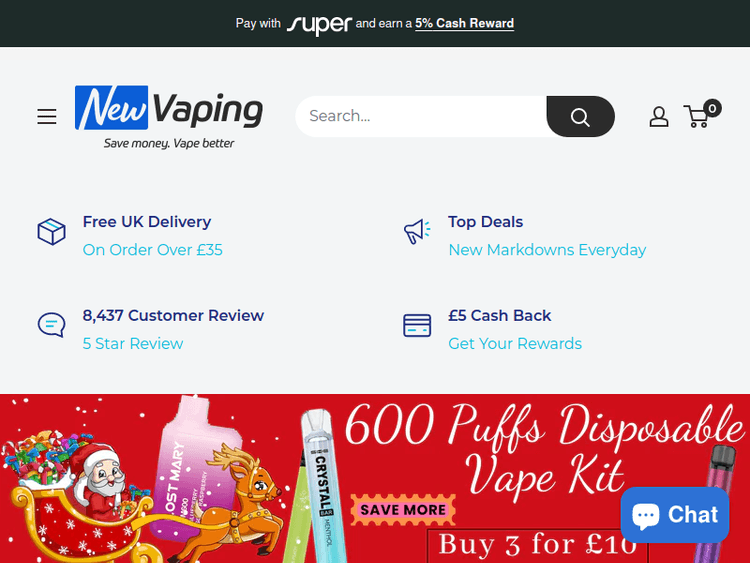Click the search magnifier button
750x563 pixels.
[580, 116]
